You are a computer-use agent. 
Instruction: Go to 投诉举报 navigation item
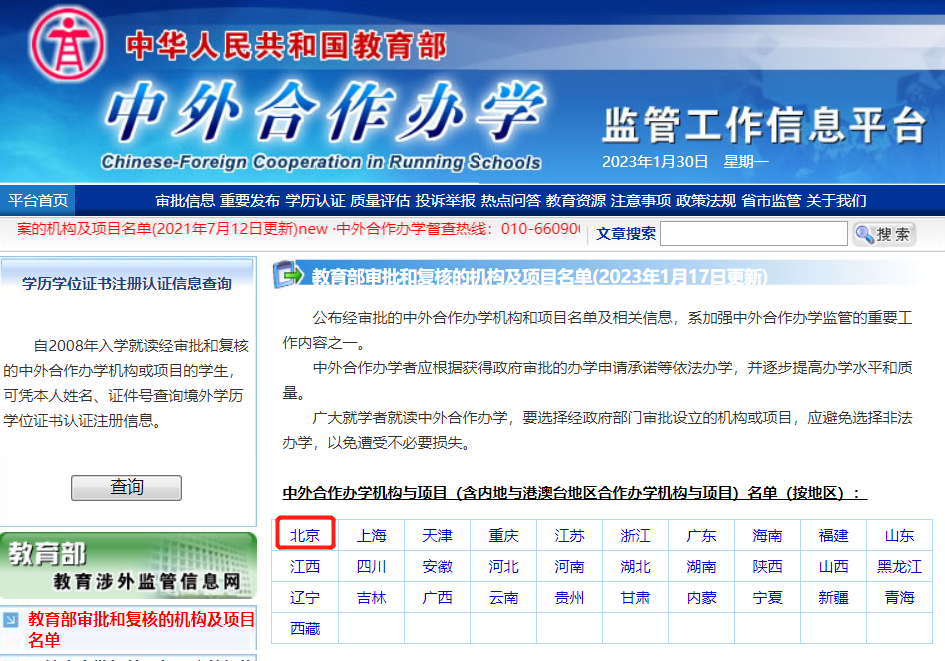pyautogui.click(x=446, y=200)
